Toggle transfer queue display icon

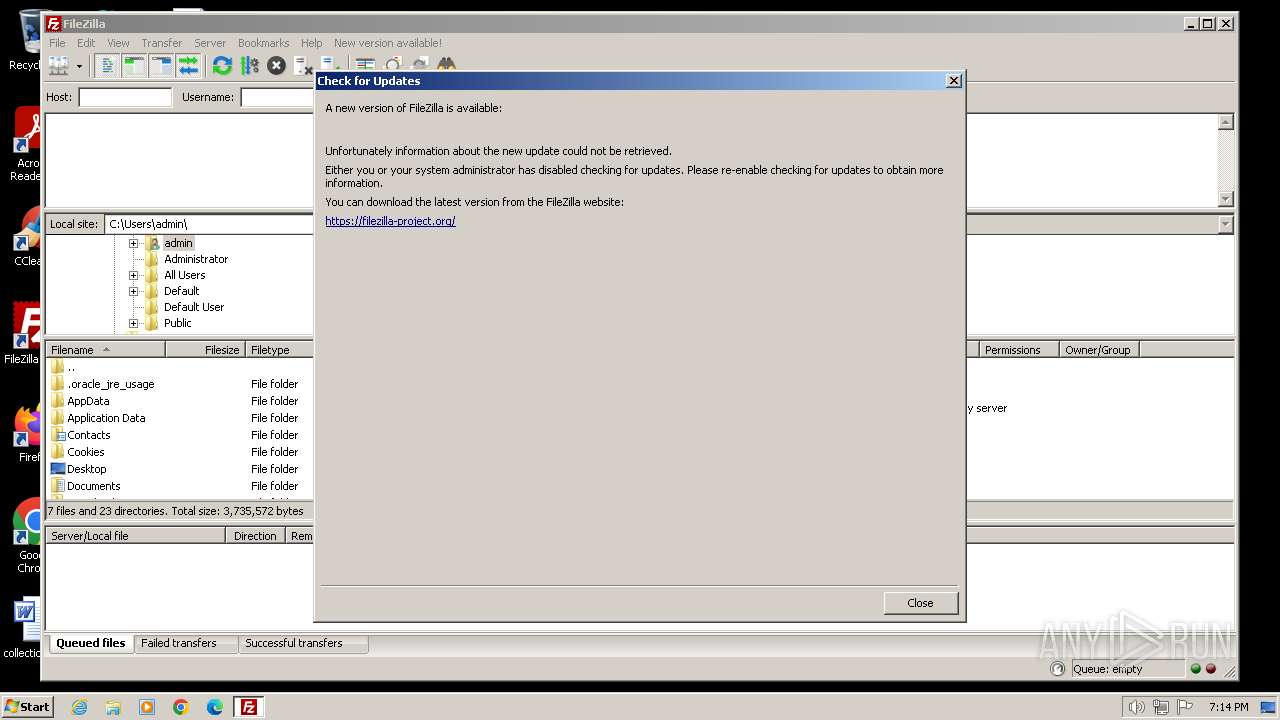click(x=188, y=66)
